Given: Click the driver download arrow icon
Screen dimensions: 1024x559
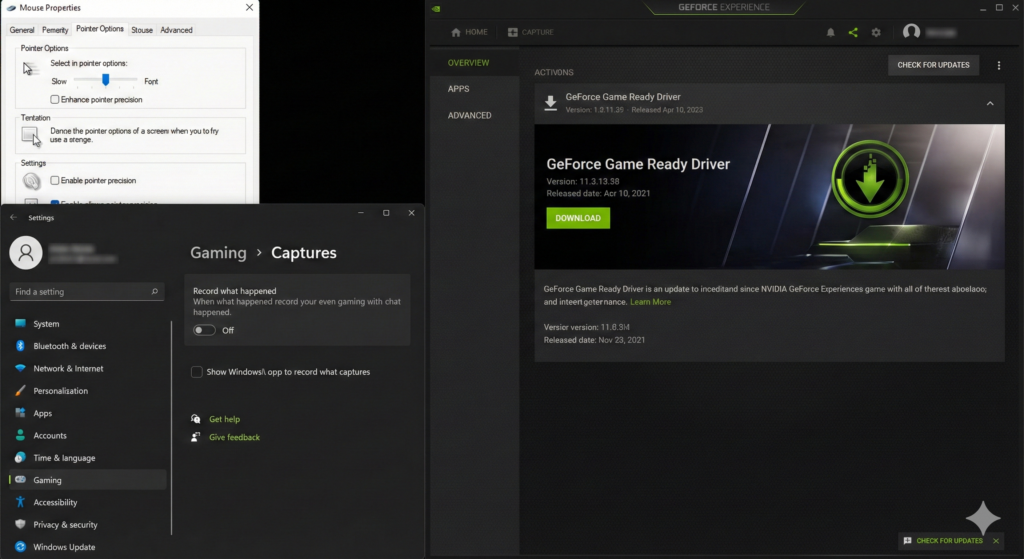Looking at the screenshot, I should click(x=550, y=103).
